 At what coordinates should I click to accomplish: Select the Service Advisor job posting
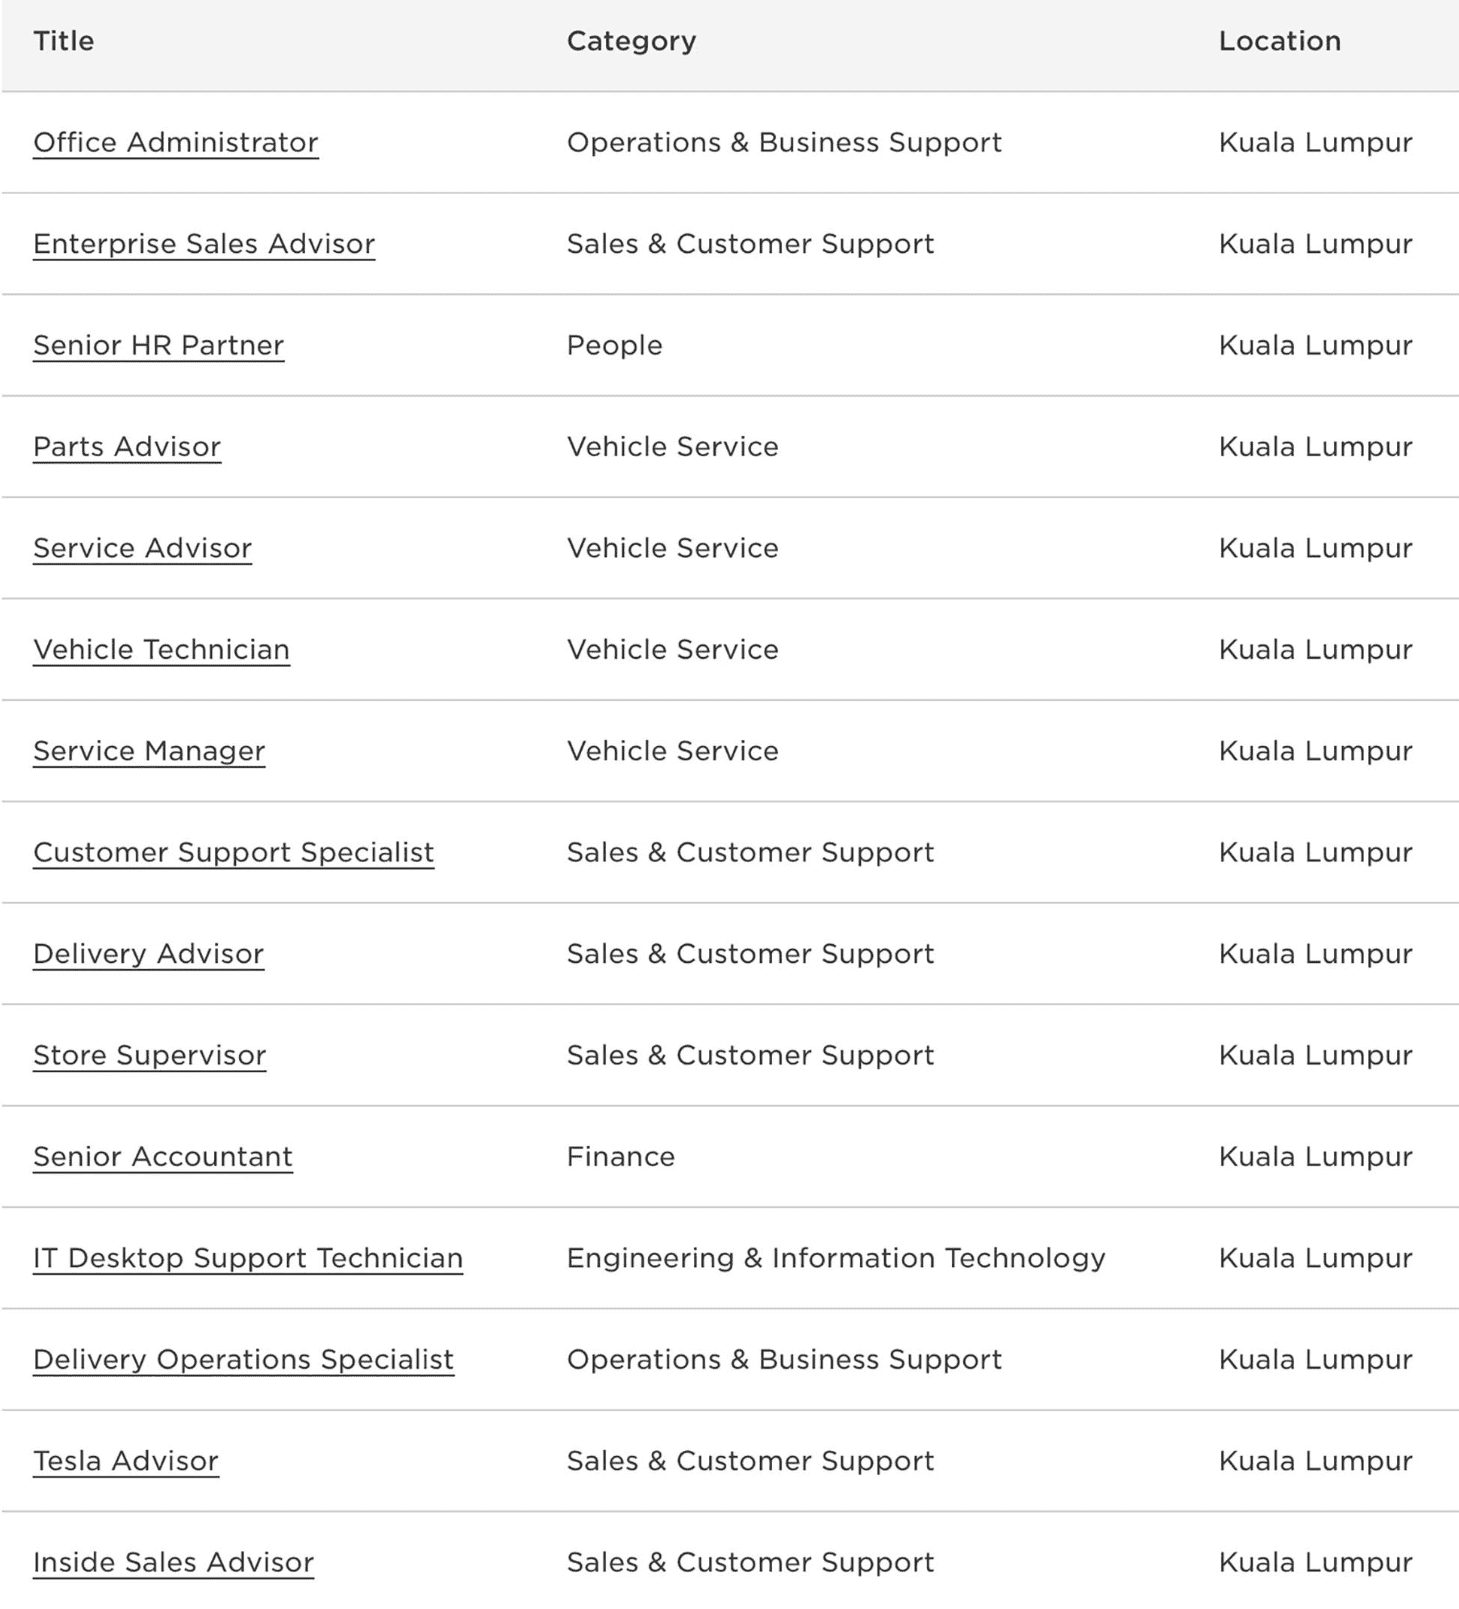coord(141,548)
